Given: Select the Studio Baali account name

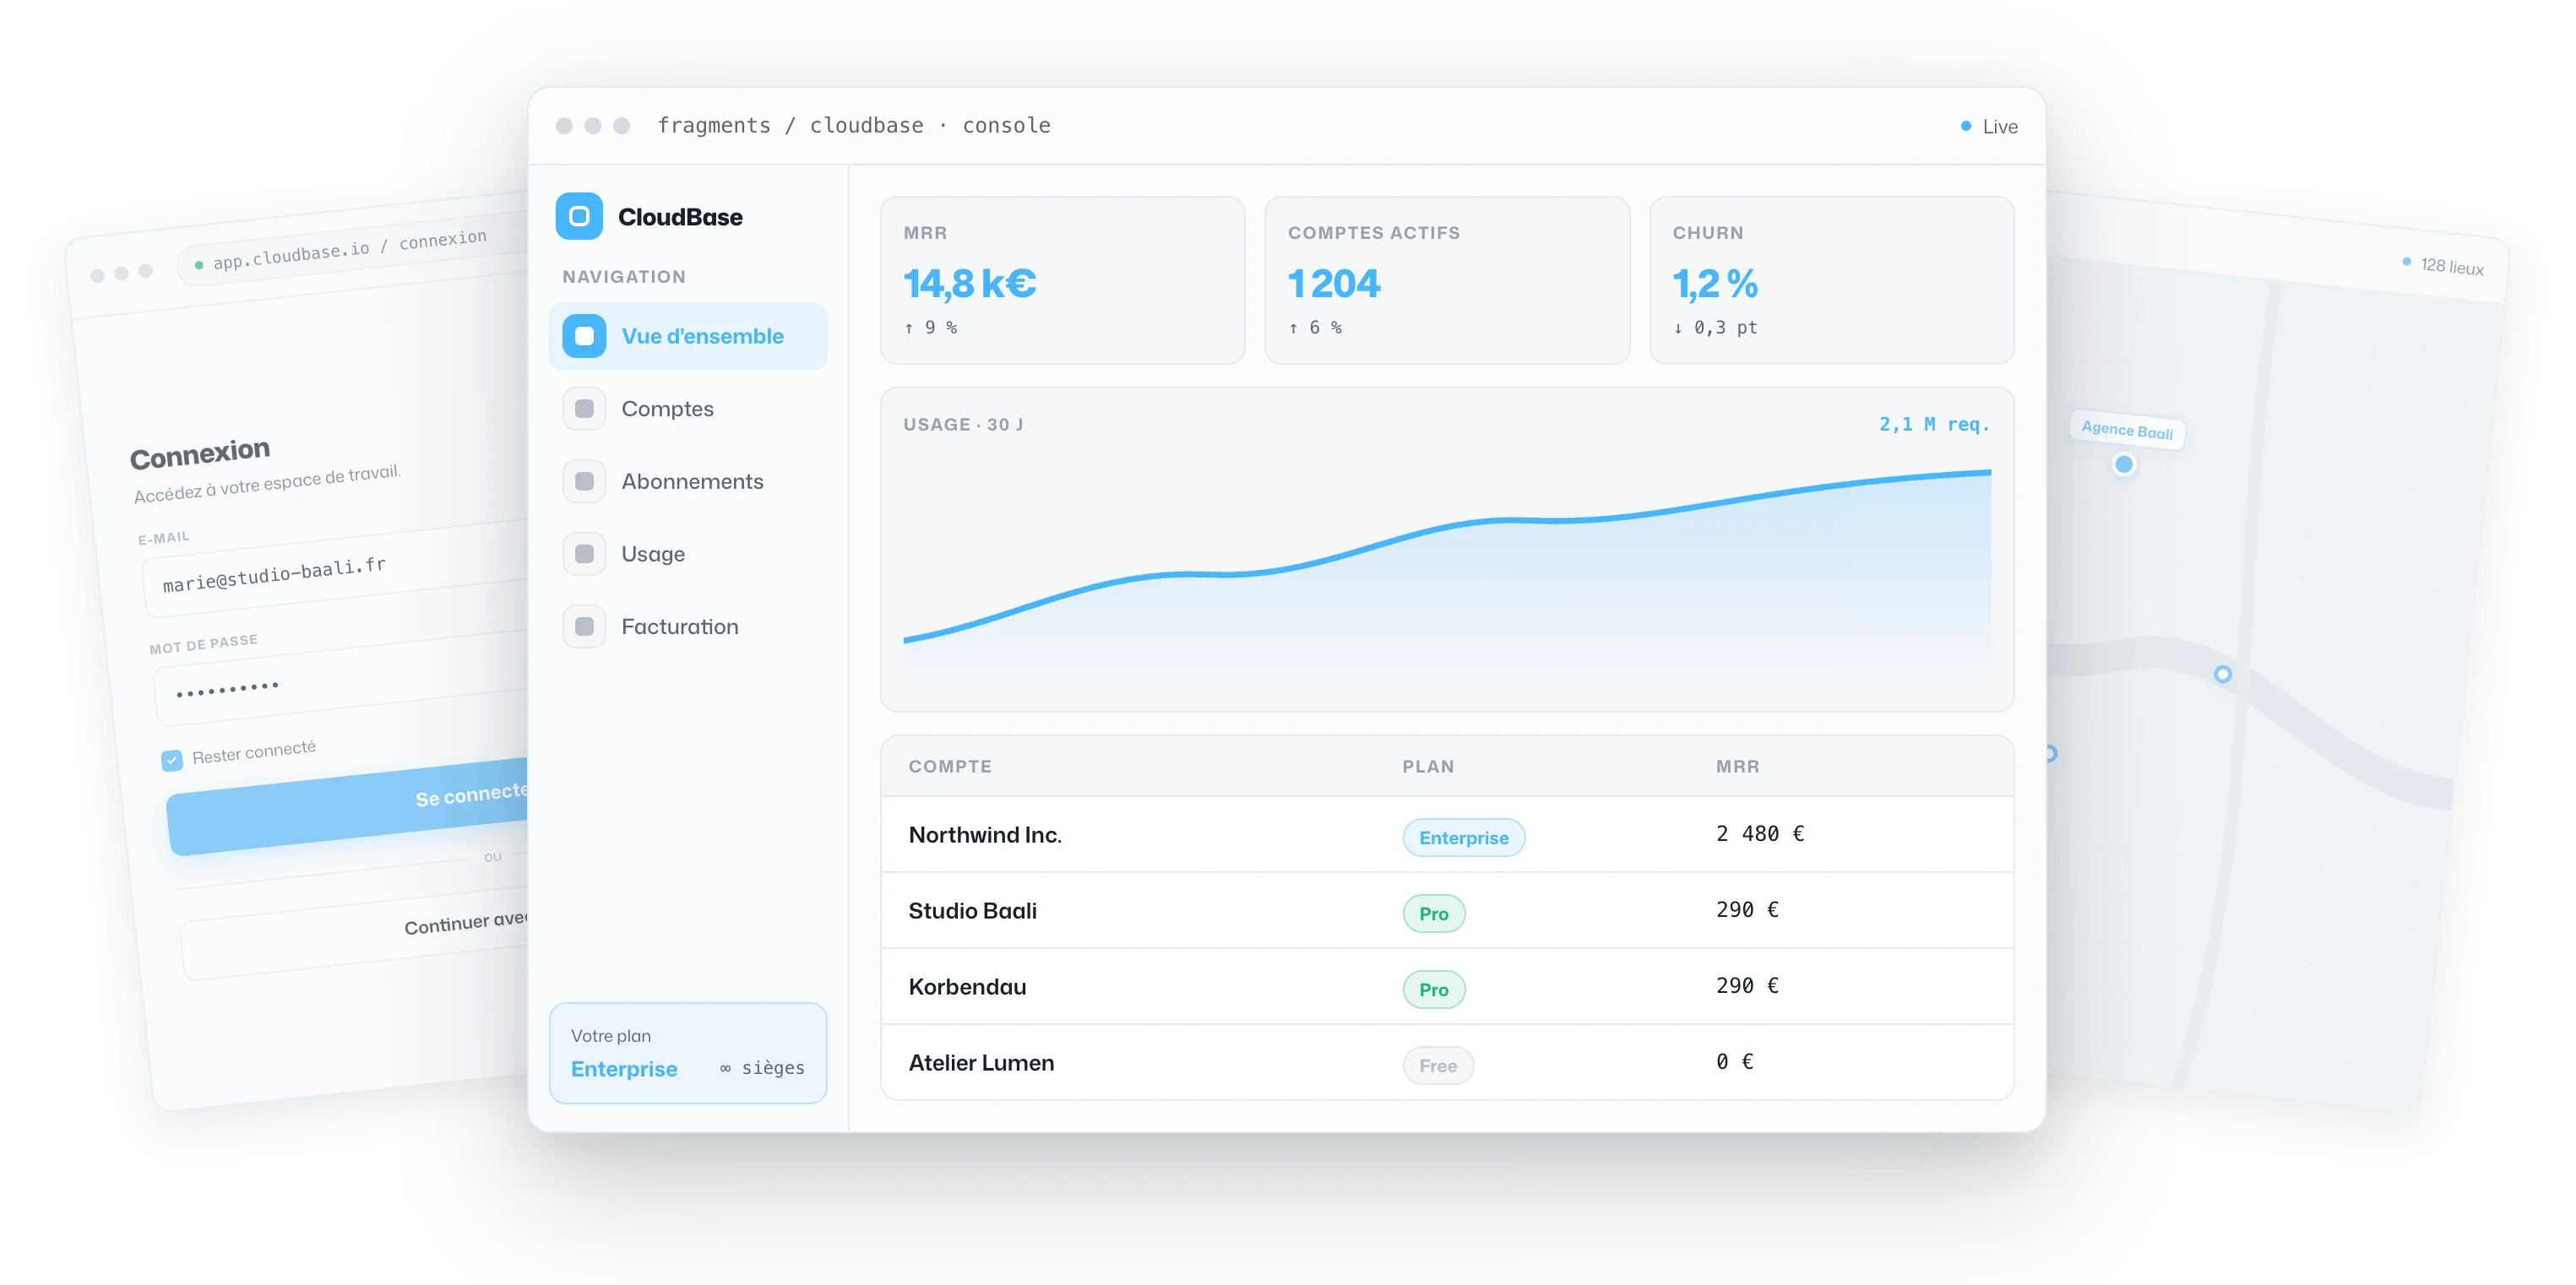Looking at the screenshot, I should (x=972, y=911).
